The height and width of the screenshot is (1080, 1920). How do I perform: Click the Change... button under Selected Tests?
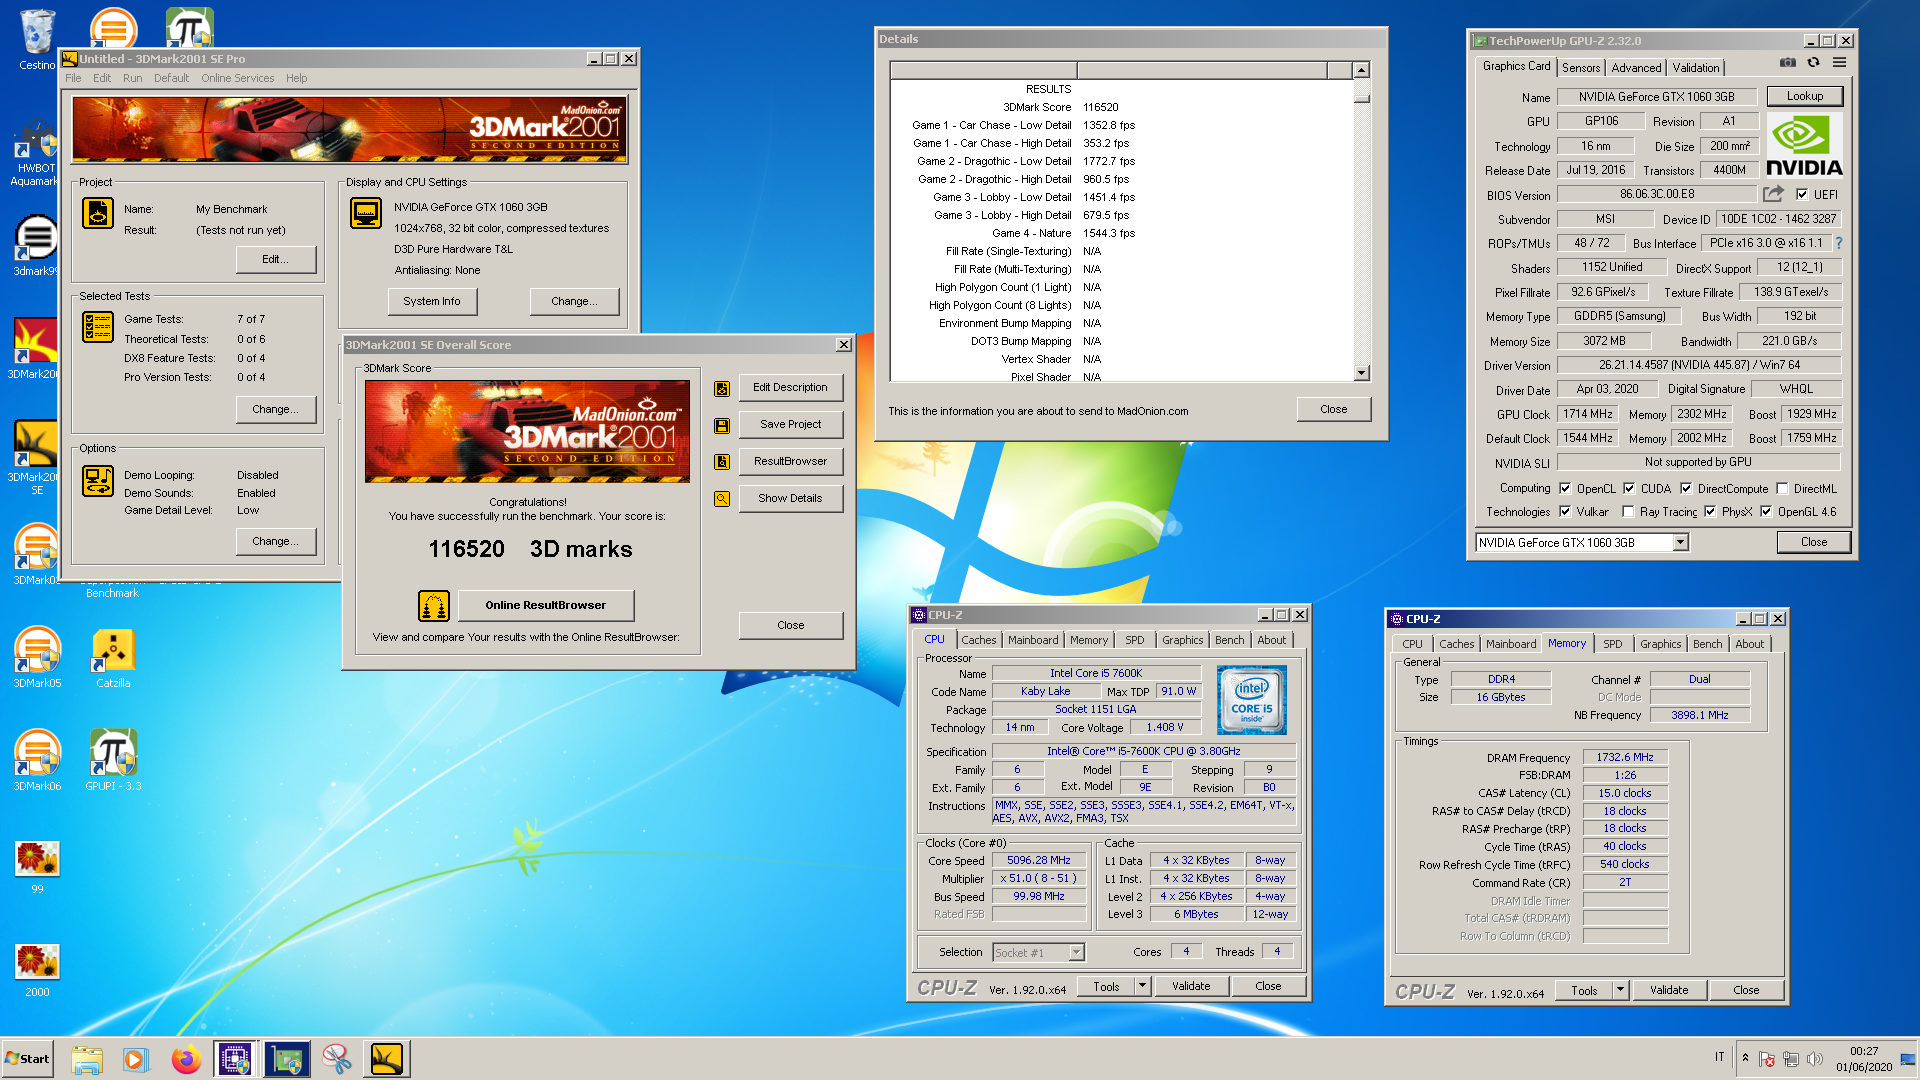276,409
